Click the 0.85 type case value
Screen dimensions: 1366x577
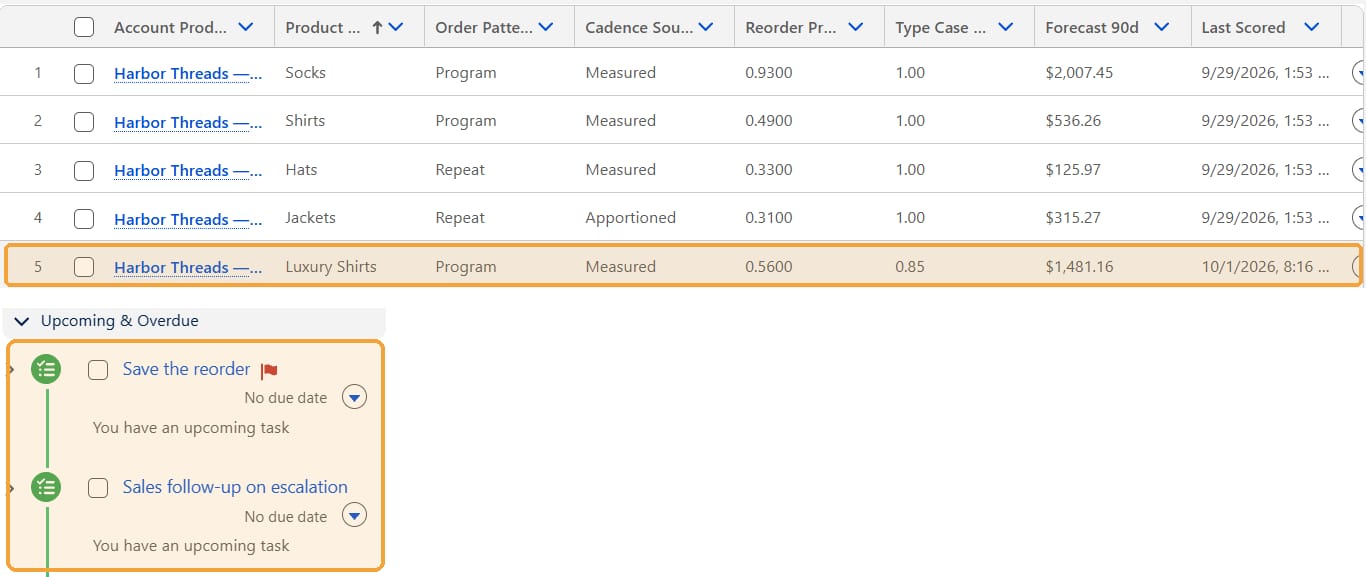point(910,267)
